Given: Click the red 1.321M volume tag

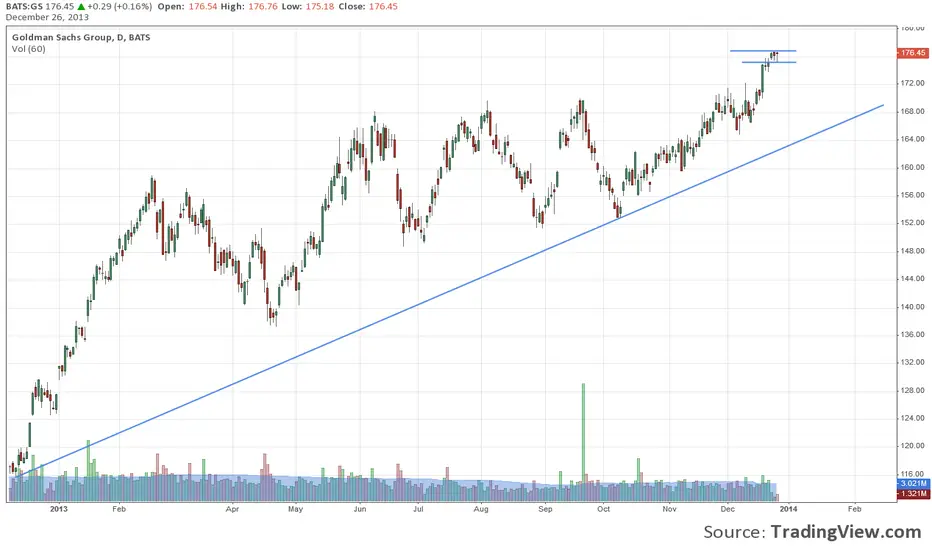Looking at the screenshot, I should [x=913, y=494].
